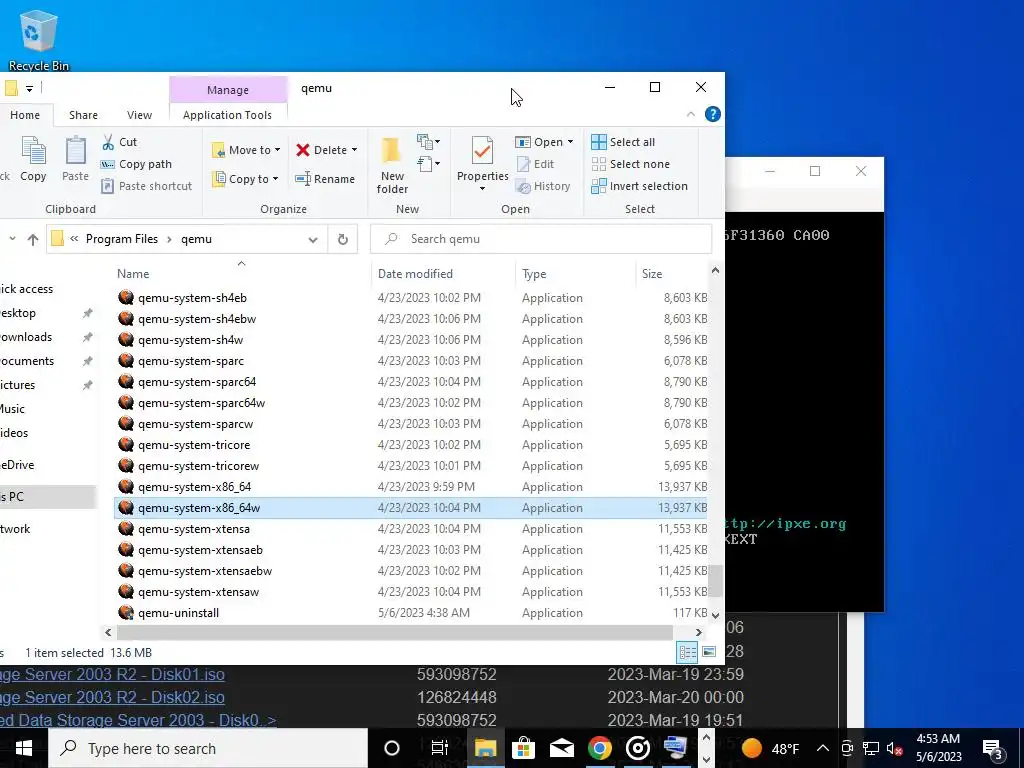Select Music in navigation pane

(13, 409)
